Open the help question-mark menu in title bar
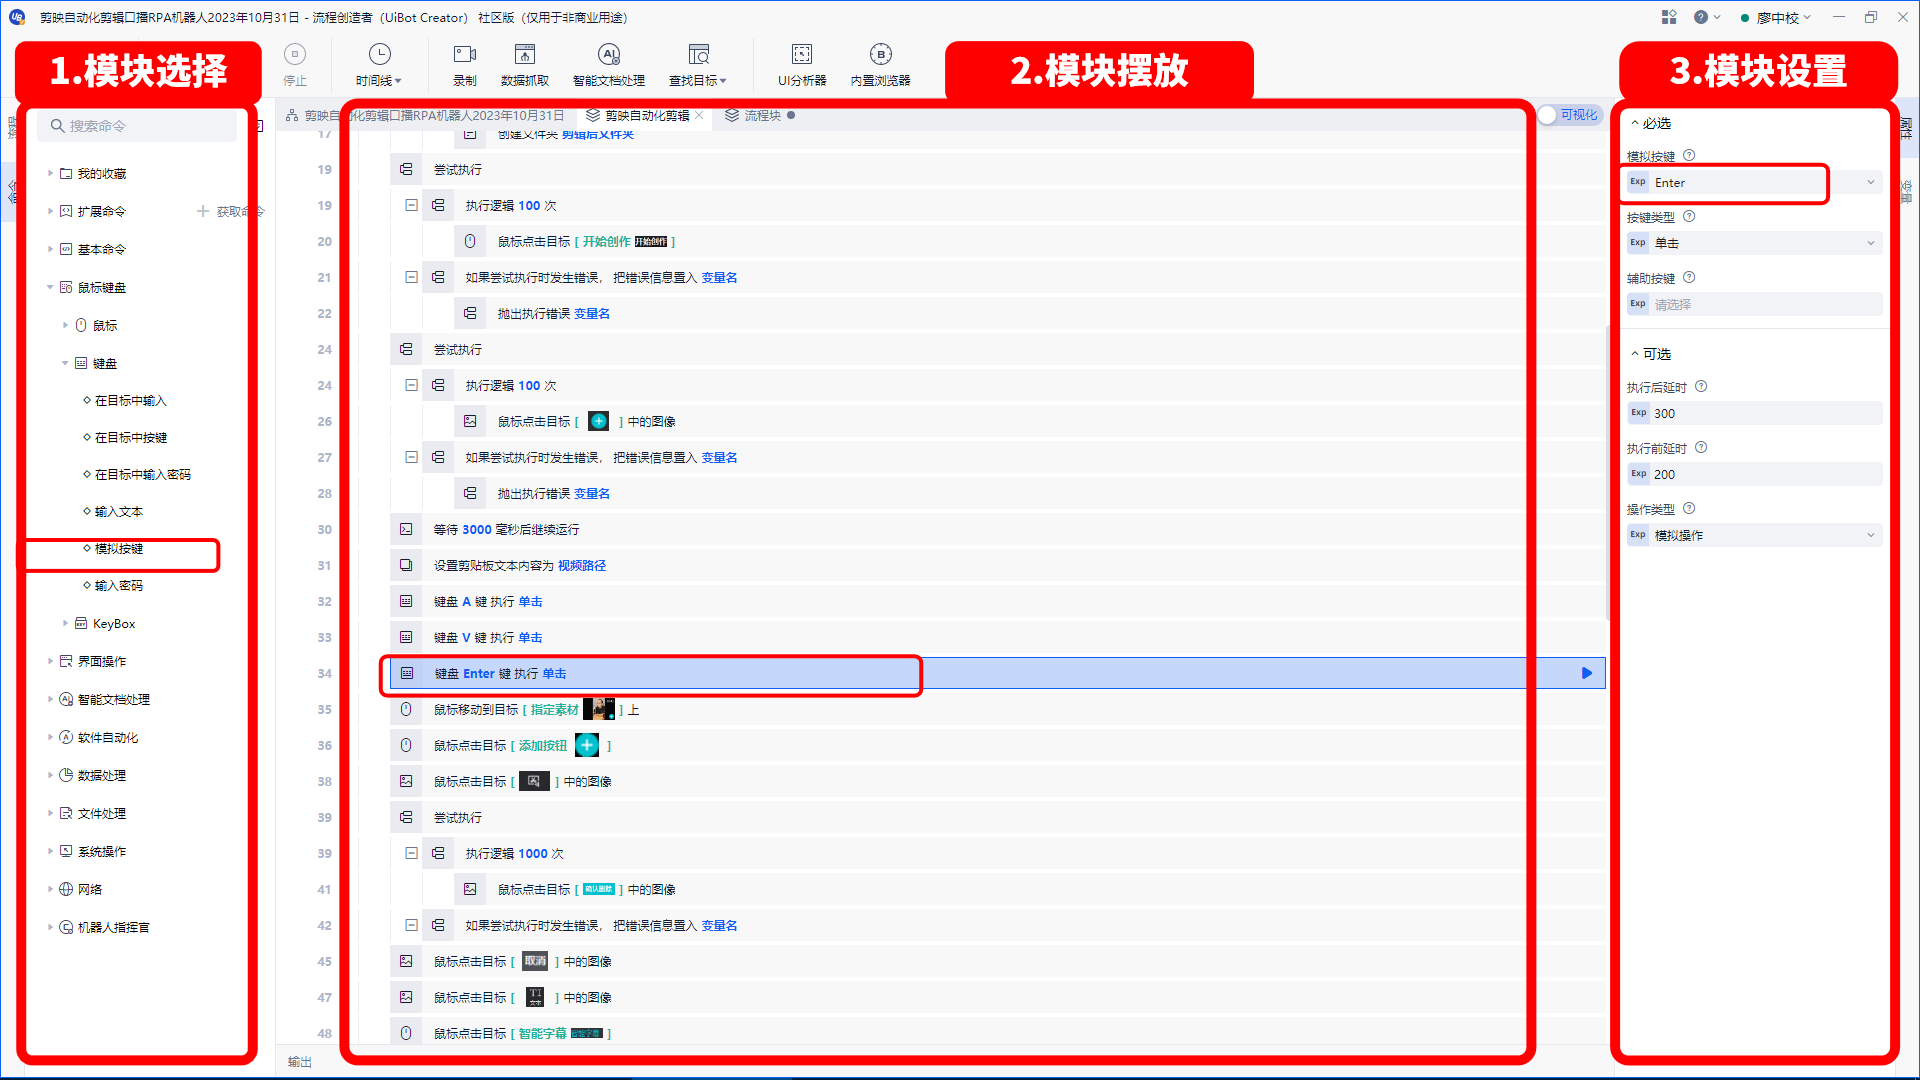 (1706, 17)
